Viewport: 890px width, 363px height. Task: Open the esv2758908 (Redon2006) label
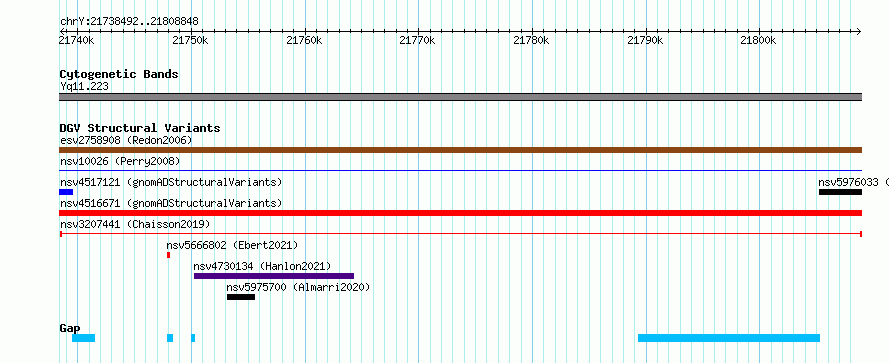click(127, 140)
